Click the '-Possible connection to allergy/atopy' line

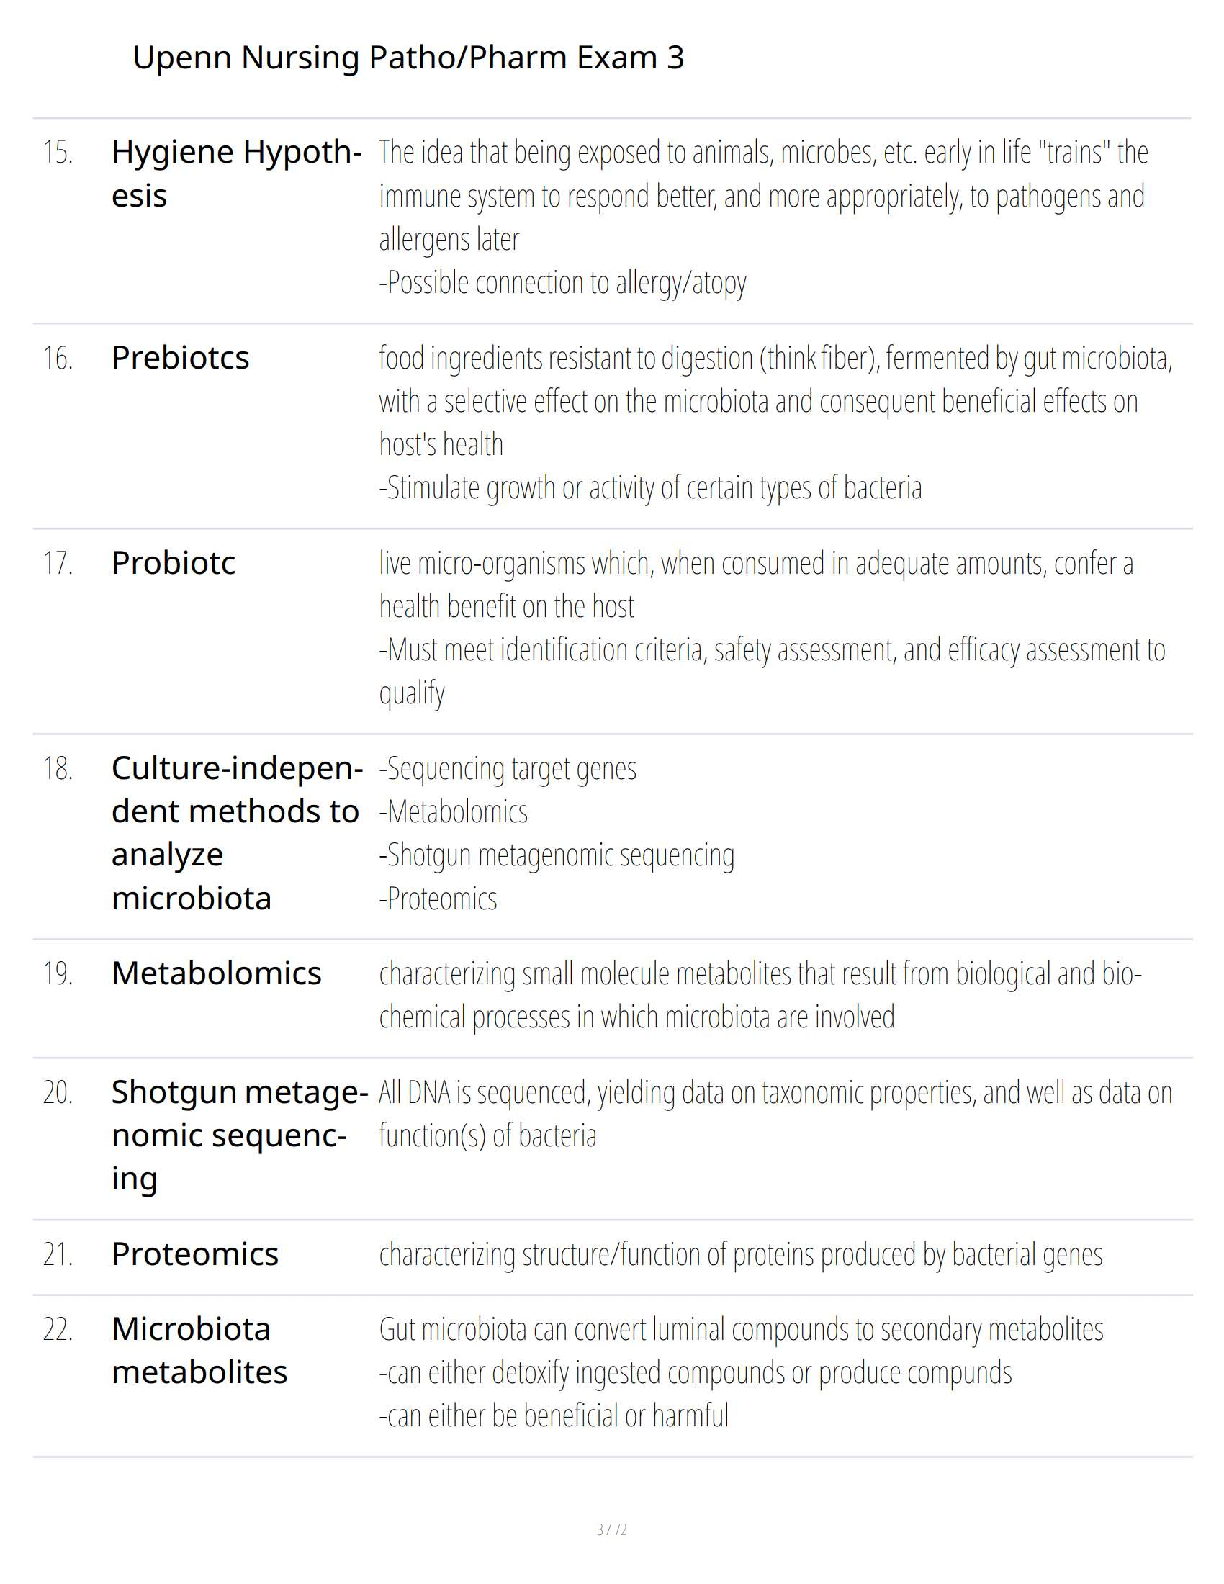(x=562, y=283)
